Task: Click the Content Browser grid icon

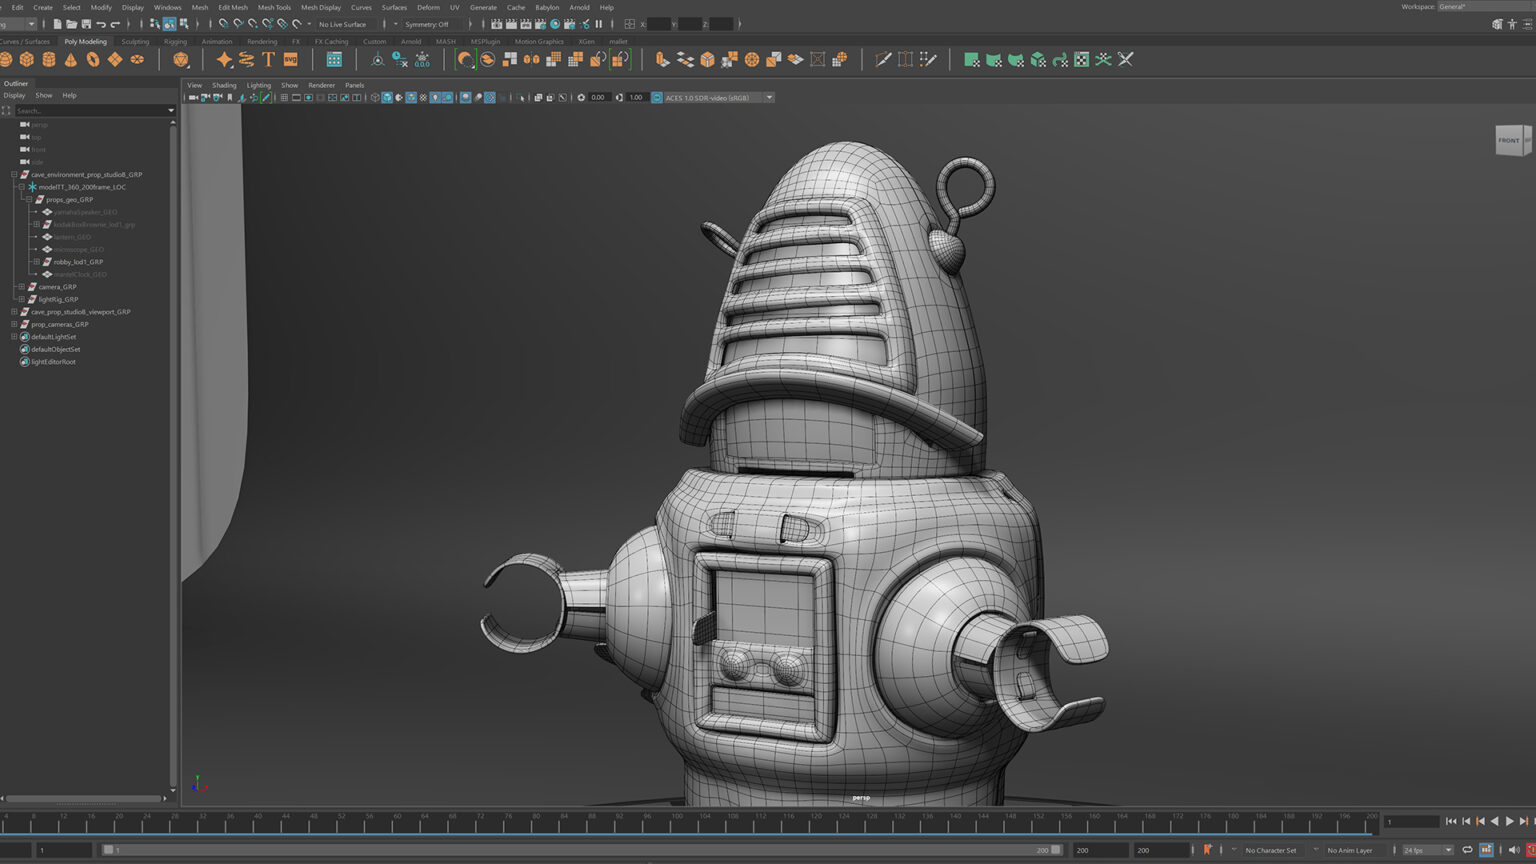Action: click(334, 60)
